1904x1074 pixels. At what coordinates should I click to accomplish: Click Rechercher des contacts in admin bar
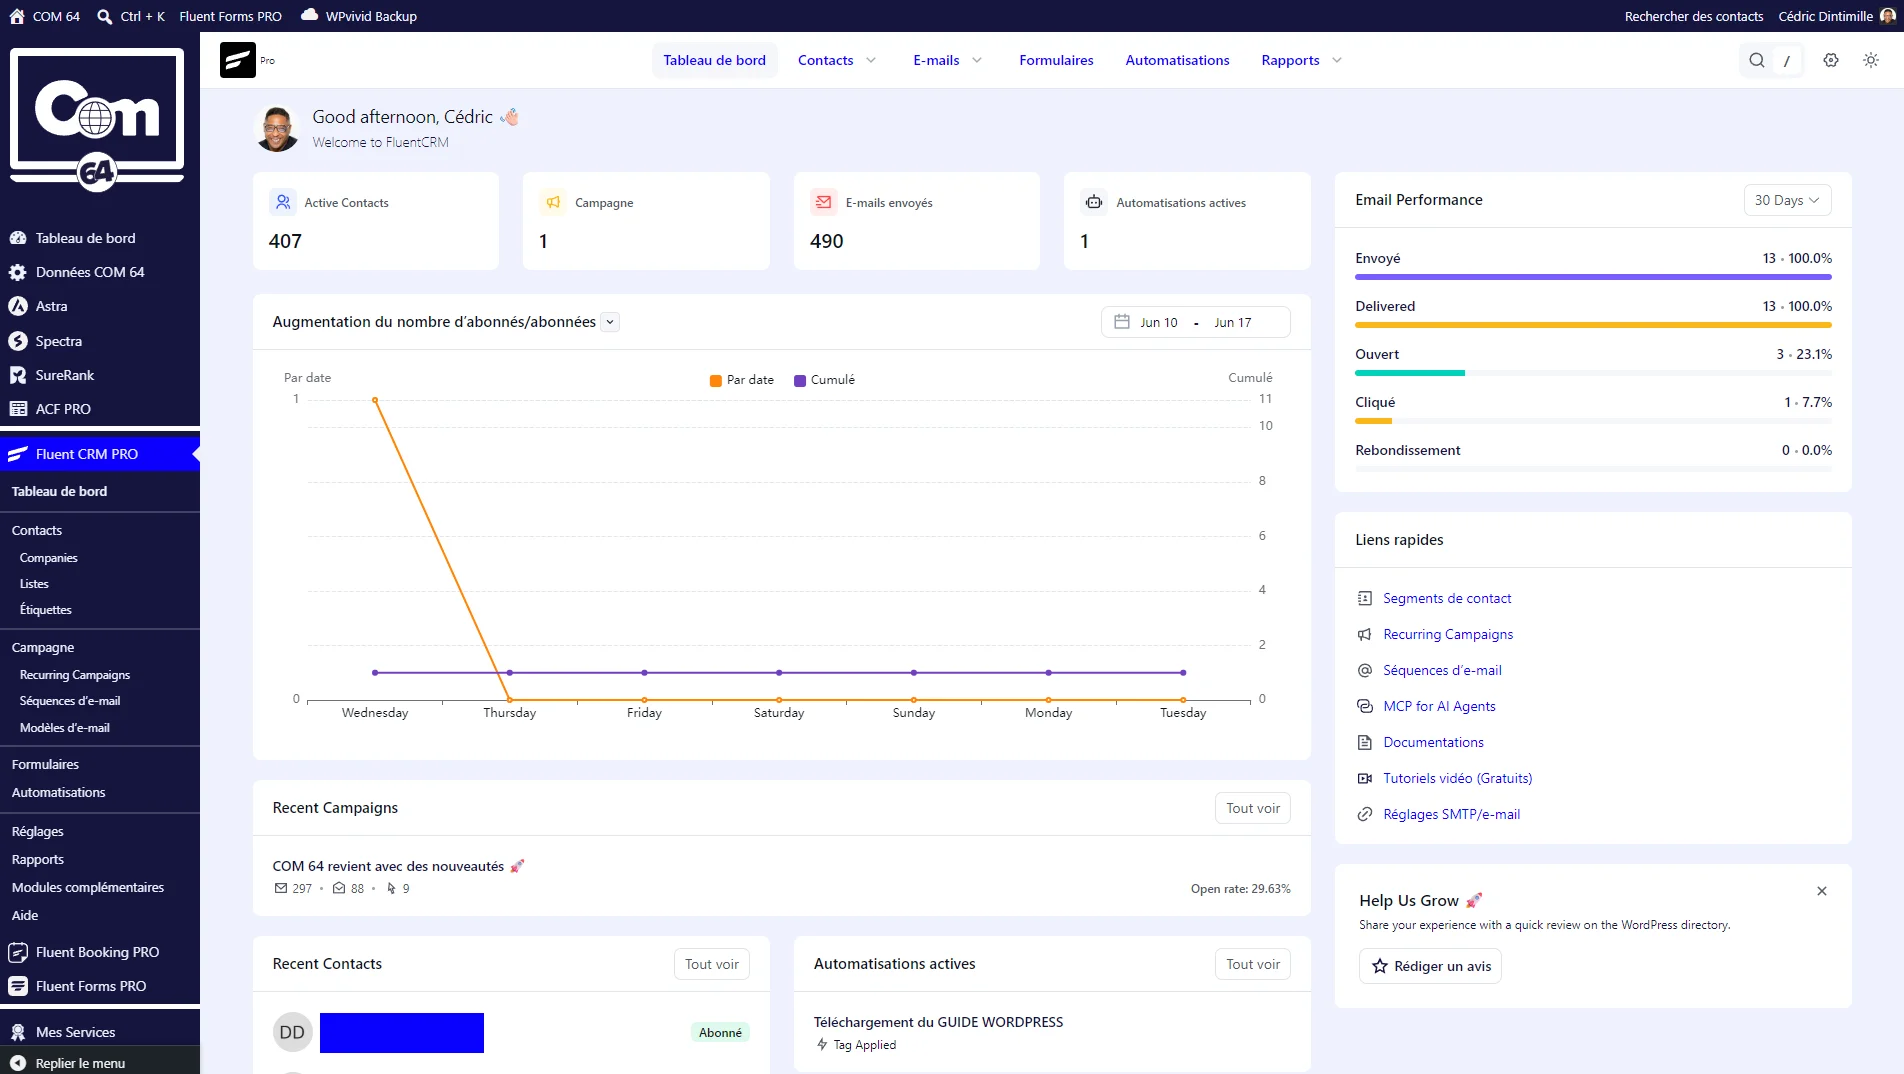point(1694,16)
